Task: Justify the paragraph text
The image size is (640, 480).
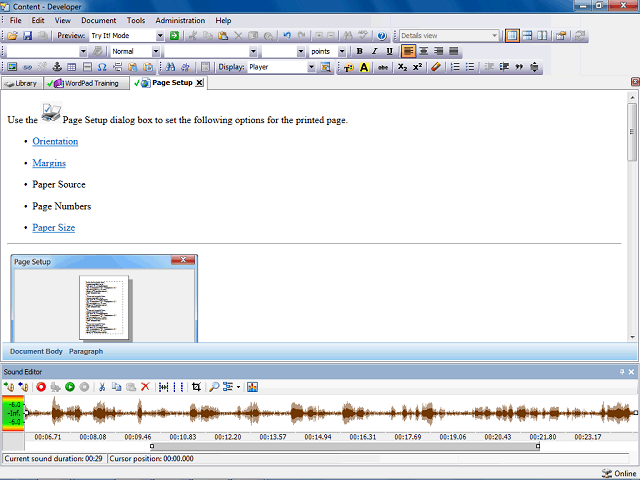Action: point(453,51)
